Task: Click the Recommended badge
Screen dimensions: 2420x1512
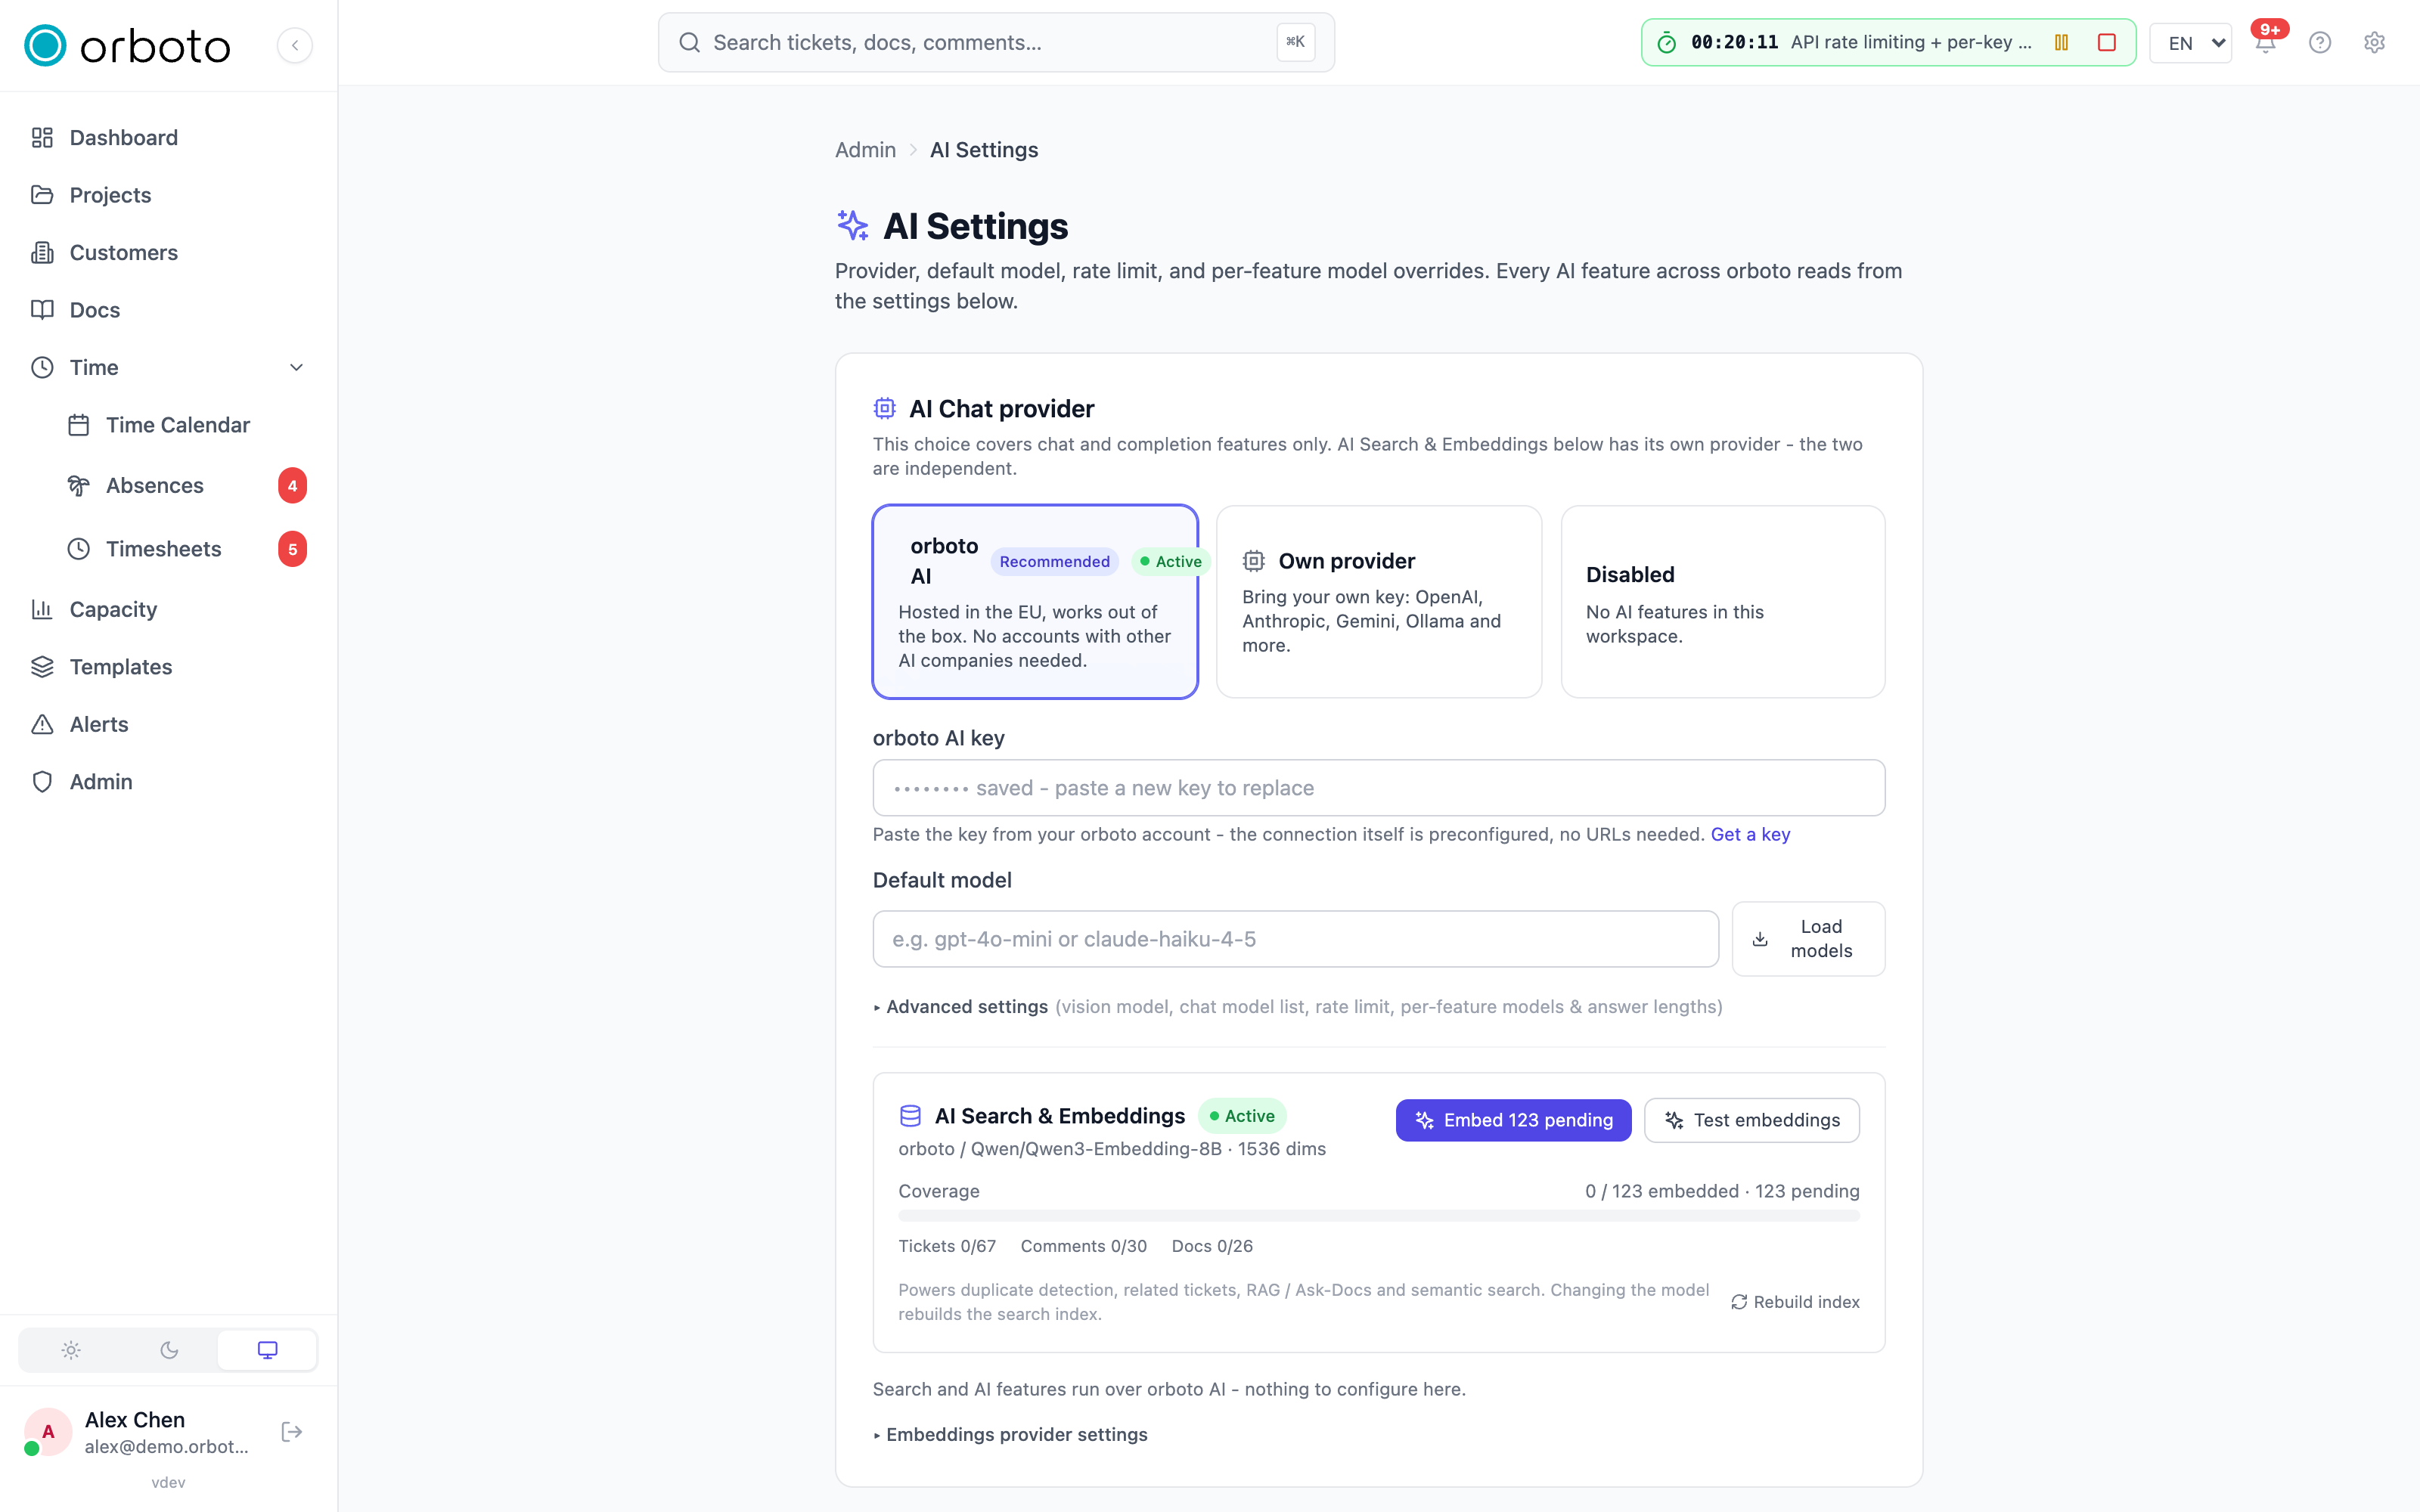Action: click(x=1054, y=562)
